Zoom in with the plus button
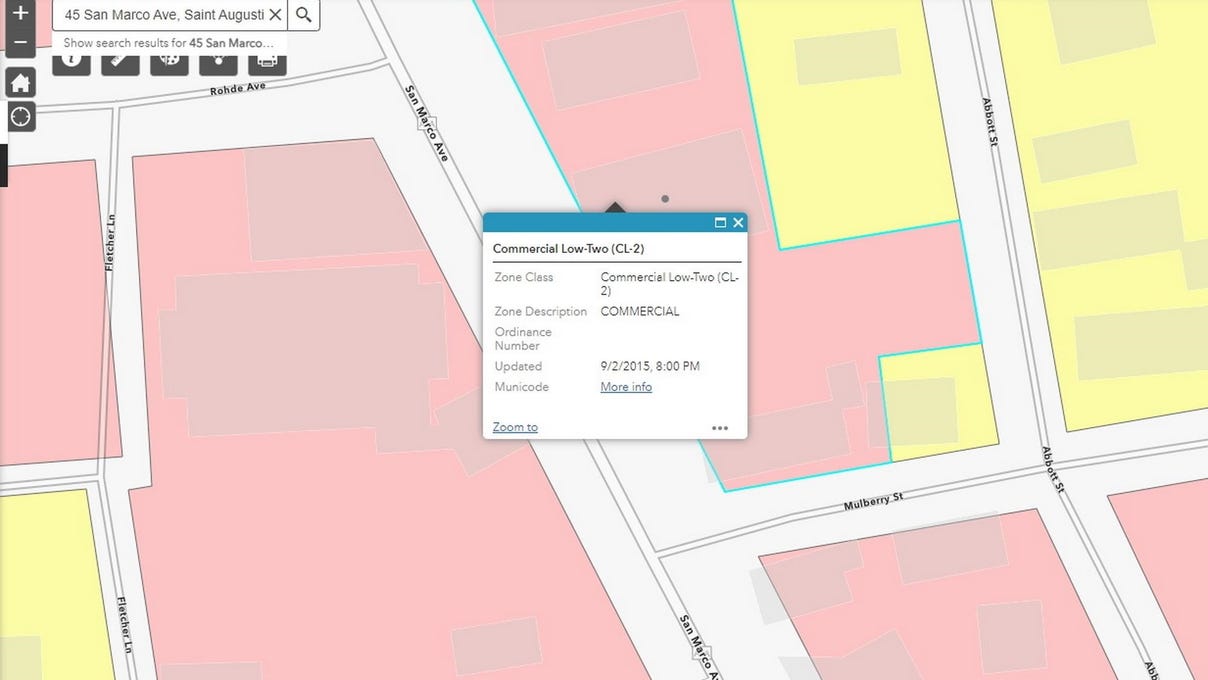 (20, 14)
